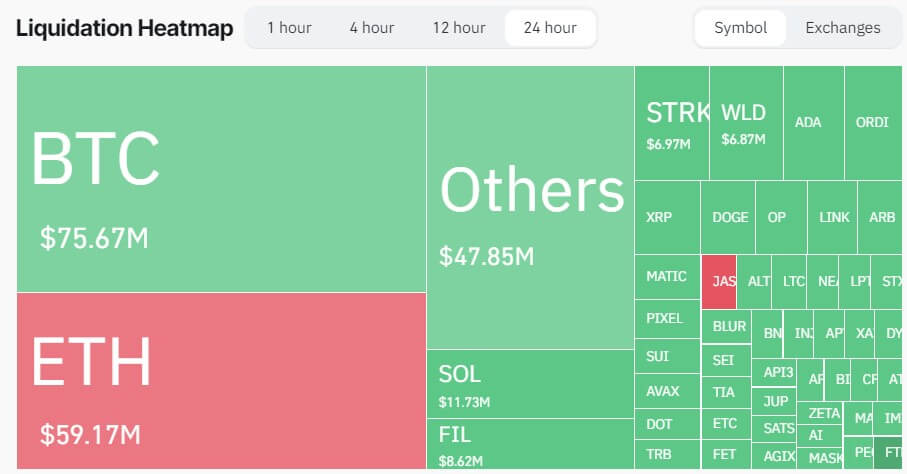Image resolution: width=907 pixels, height=474 pixels.
Task: Open the MATIC heatmap tile
Action: click(x=667, y=276)
